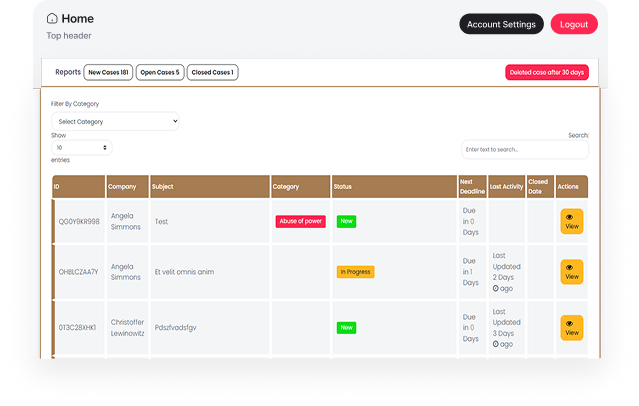
Task: Focus the search text field
Action: [x=524, y=149]
